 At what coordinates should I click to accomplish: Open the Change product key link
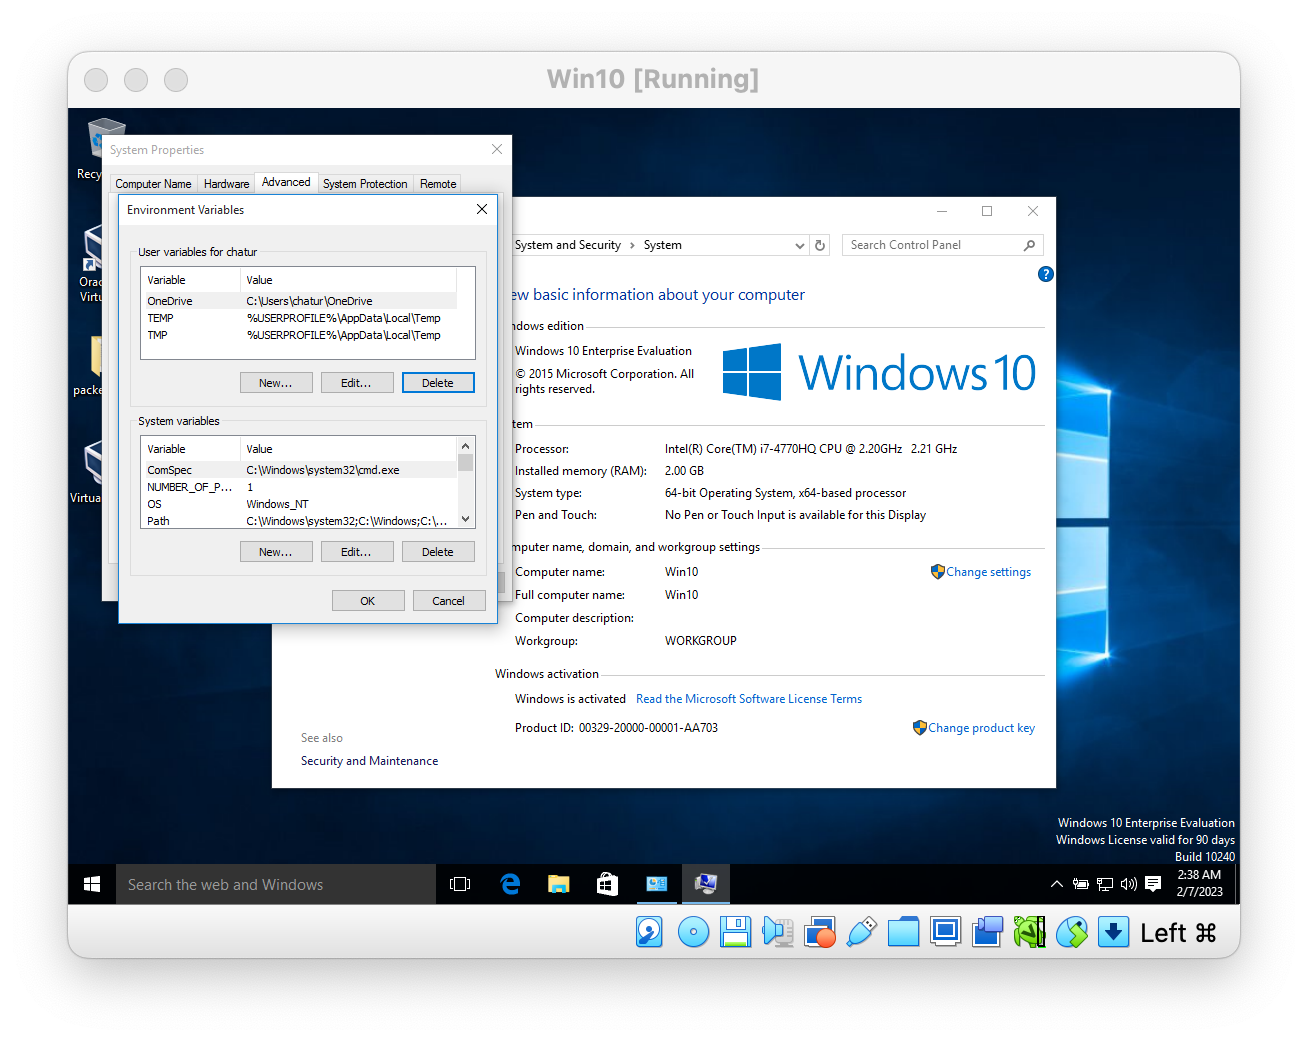point(981,728)
